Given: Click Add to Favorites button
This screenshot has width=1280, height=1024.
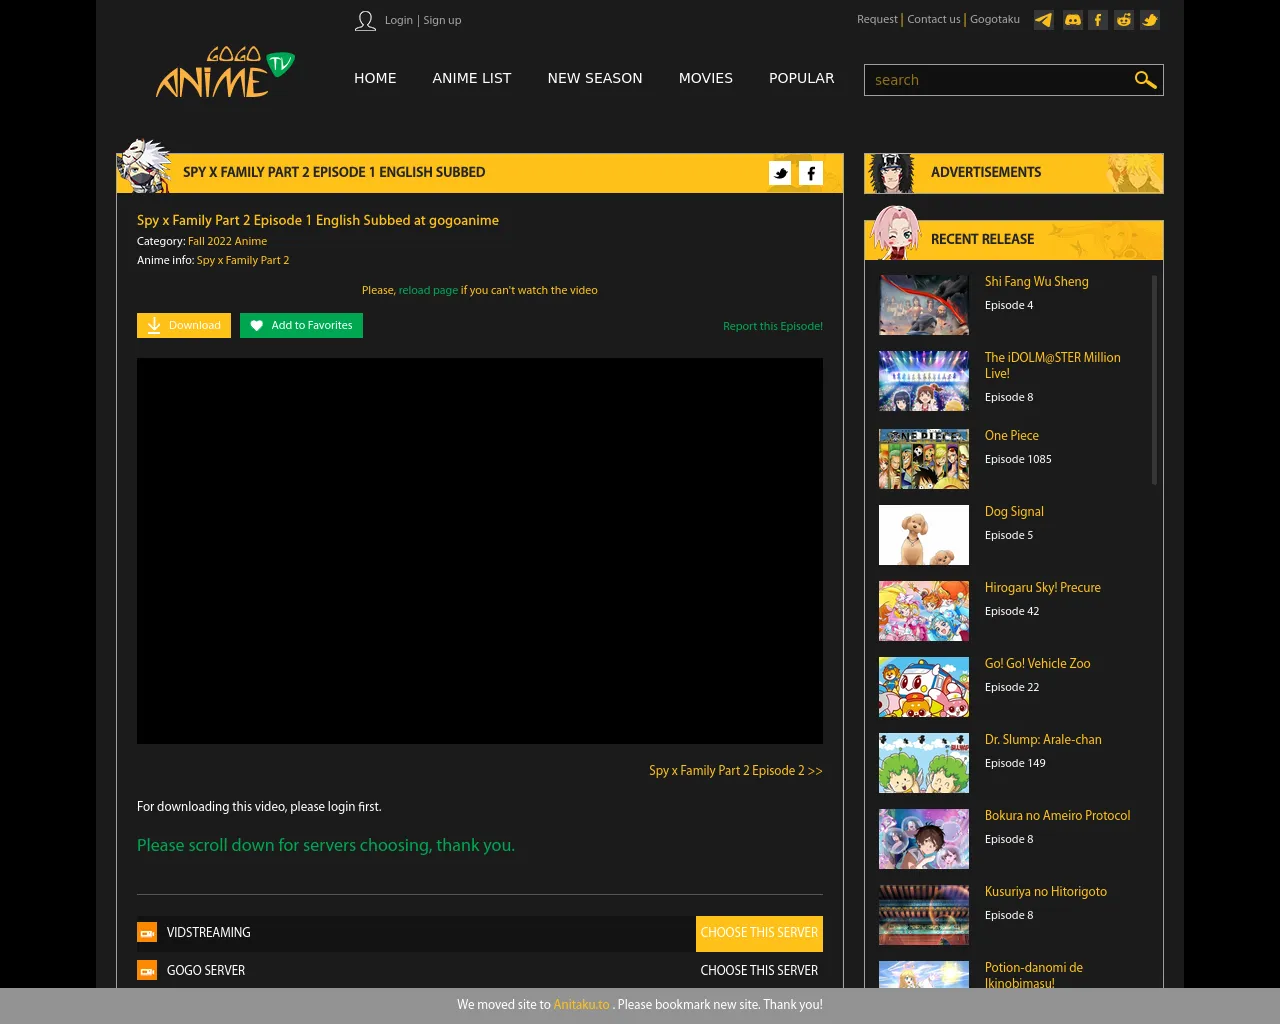Looking at the screenshot, I should point(301,326).
